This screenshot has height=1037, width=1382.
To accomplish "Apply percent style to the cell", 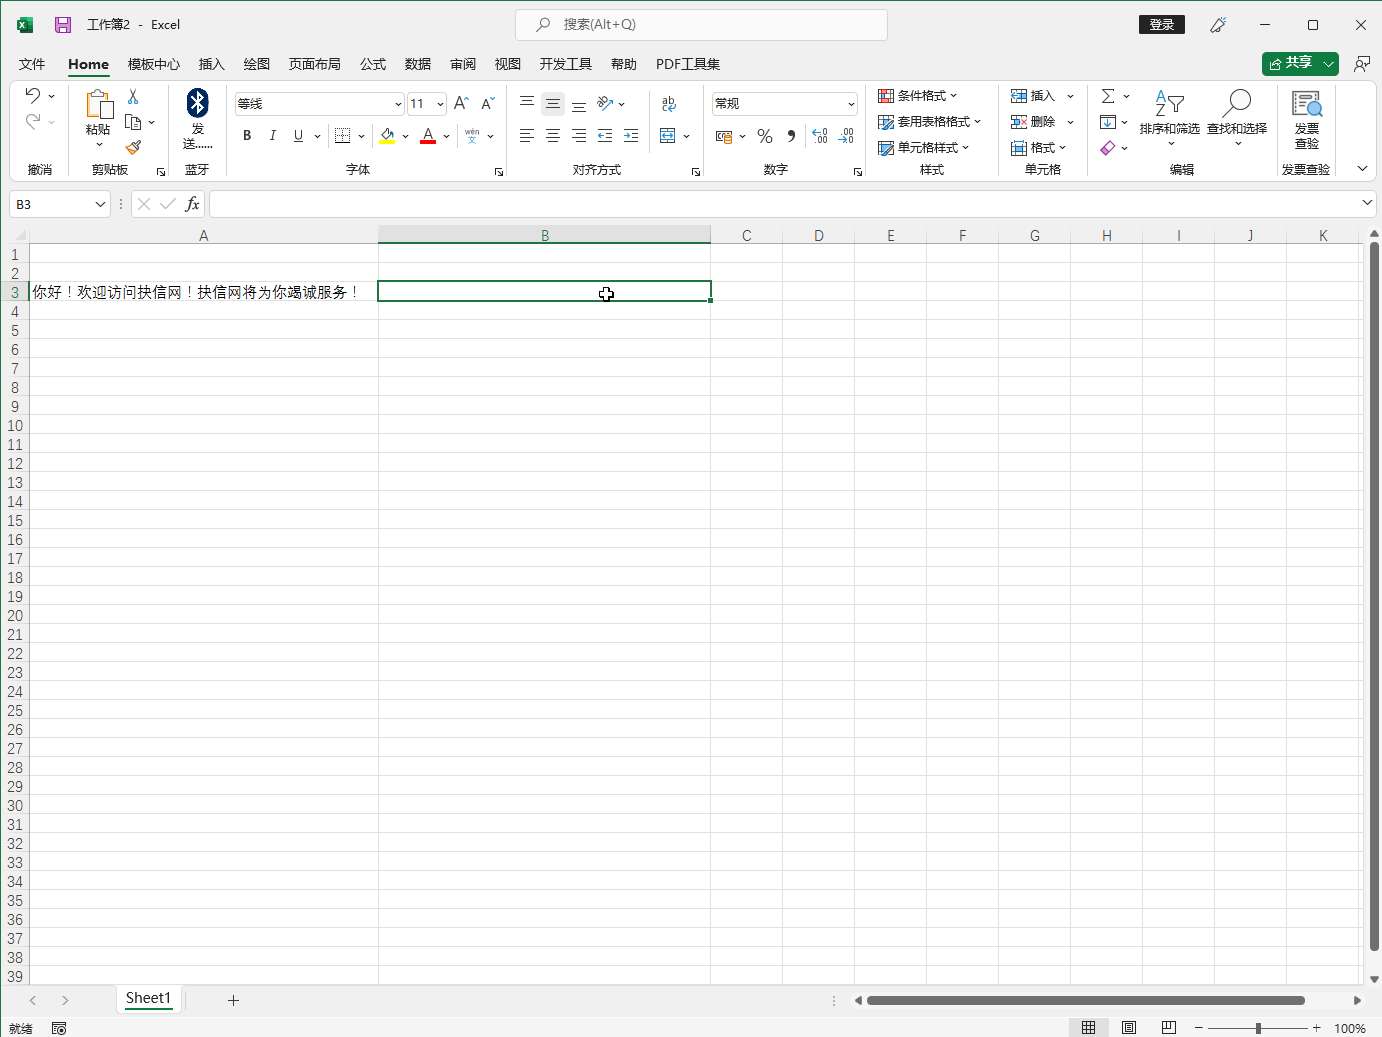I will (x=765, y=136).
